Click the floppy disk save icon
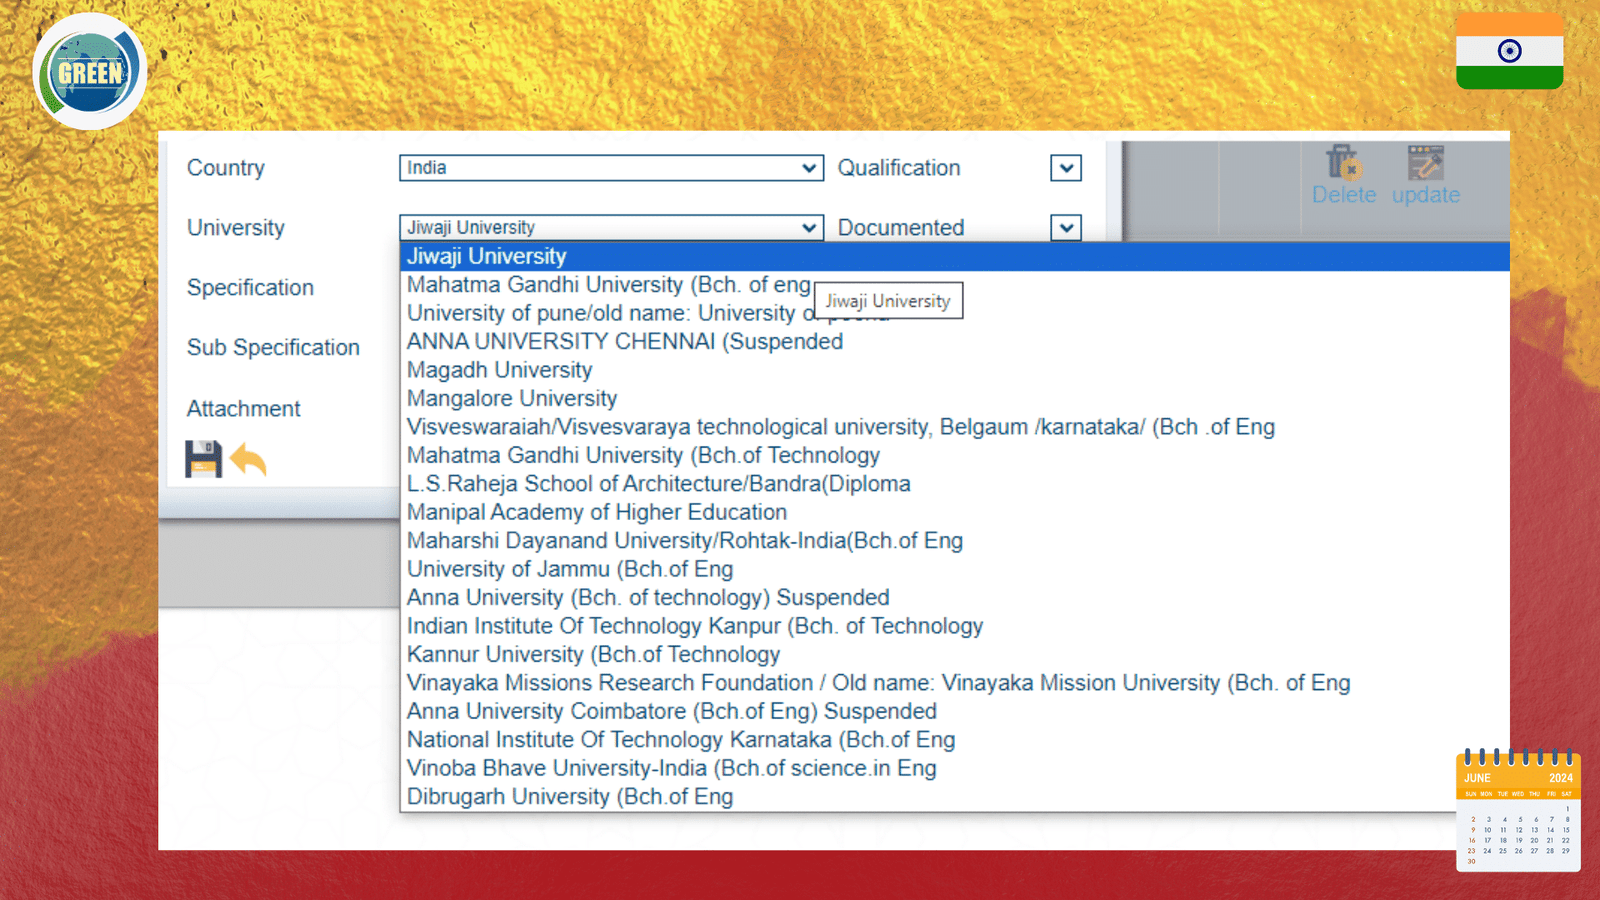The image size is (1600, 900). click(x=203, y=459)
